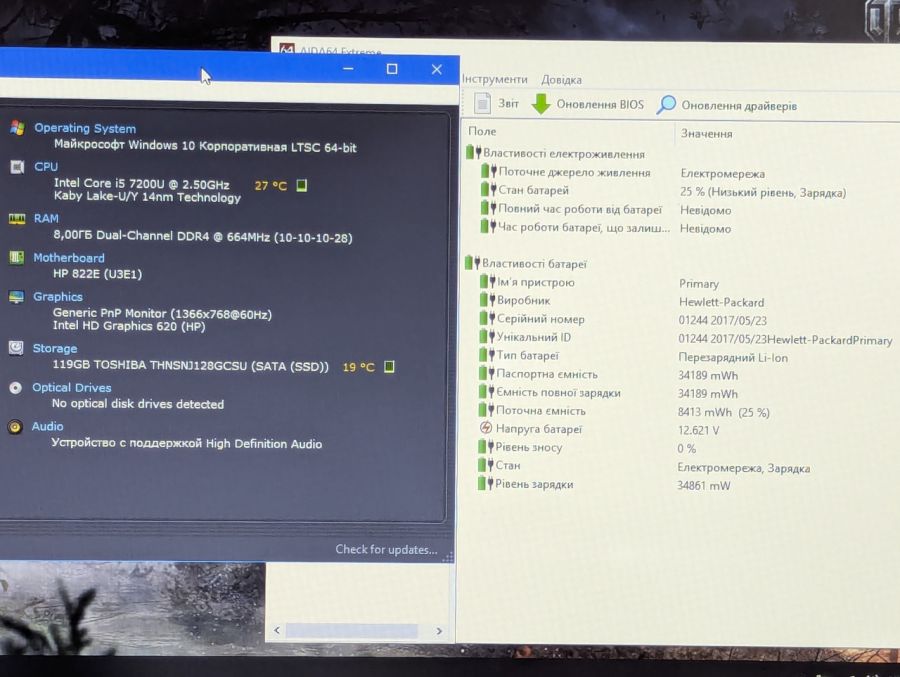900x677 pixels.
Task: Click the magnifier Оновлення драйверів icon
Action: point(666,105)
